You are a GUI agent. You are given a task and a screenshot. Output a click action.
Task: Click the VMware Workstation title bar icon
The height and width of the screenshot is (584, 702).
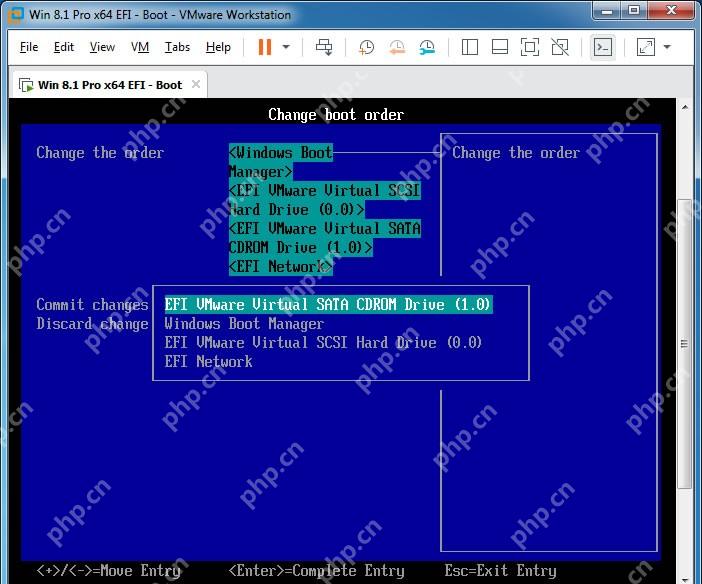(15, 15)
